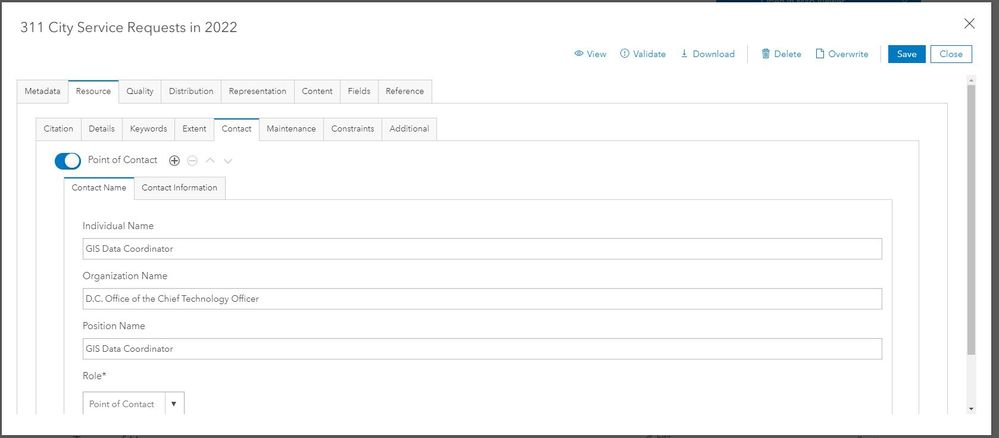999x438 pixels.
Task: Switch to the Contact Information tab
Action: pyautogui.click(x=179, y=188)
